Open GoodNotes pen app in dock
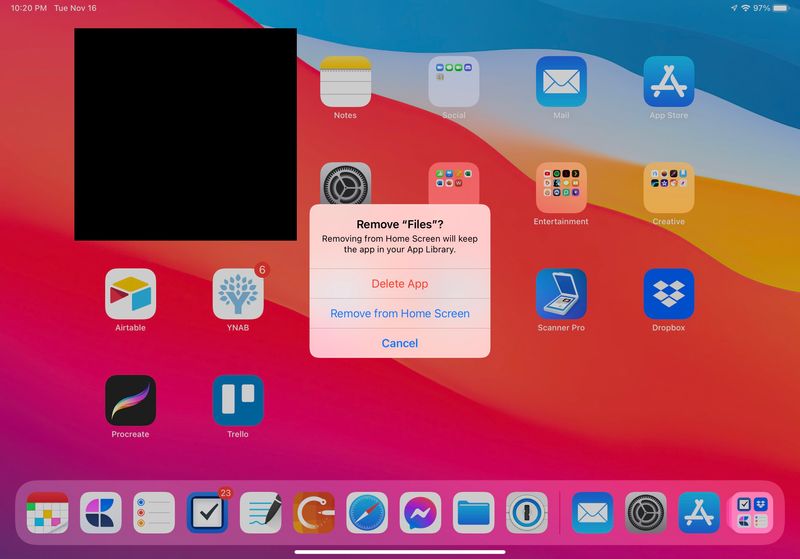 click(261, 513)
